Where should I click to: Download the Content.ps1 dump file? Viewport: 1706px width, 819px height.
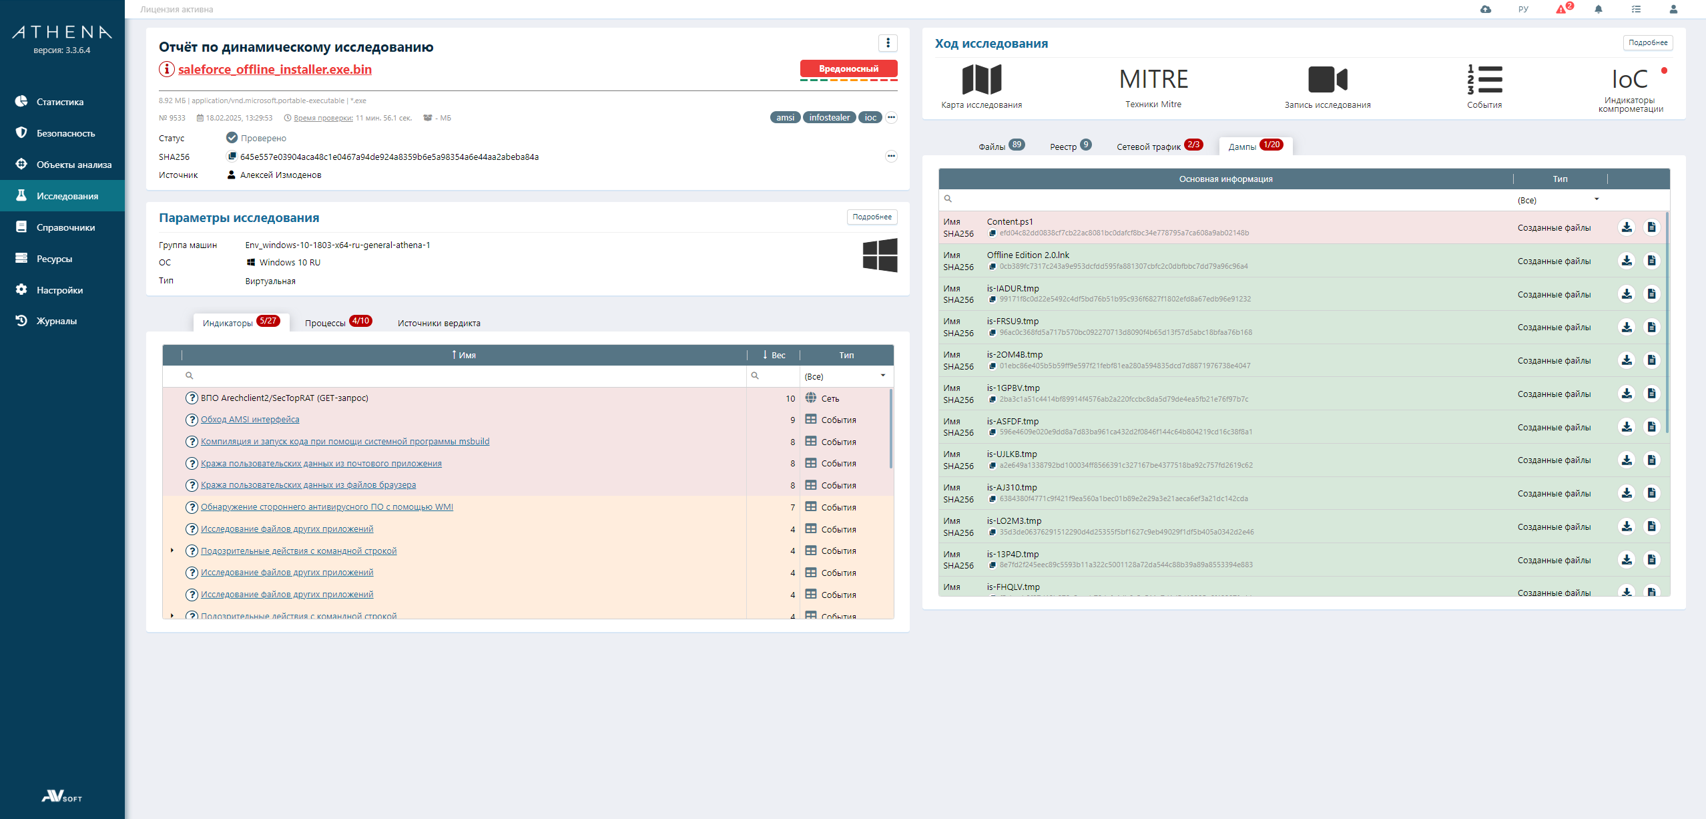1627,228
